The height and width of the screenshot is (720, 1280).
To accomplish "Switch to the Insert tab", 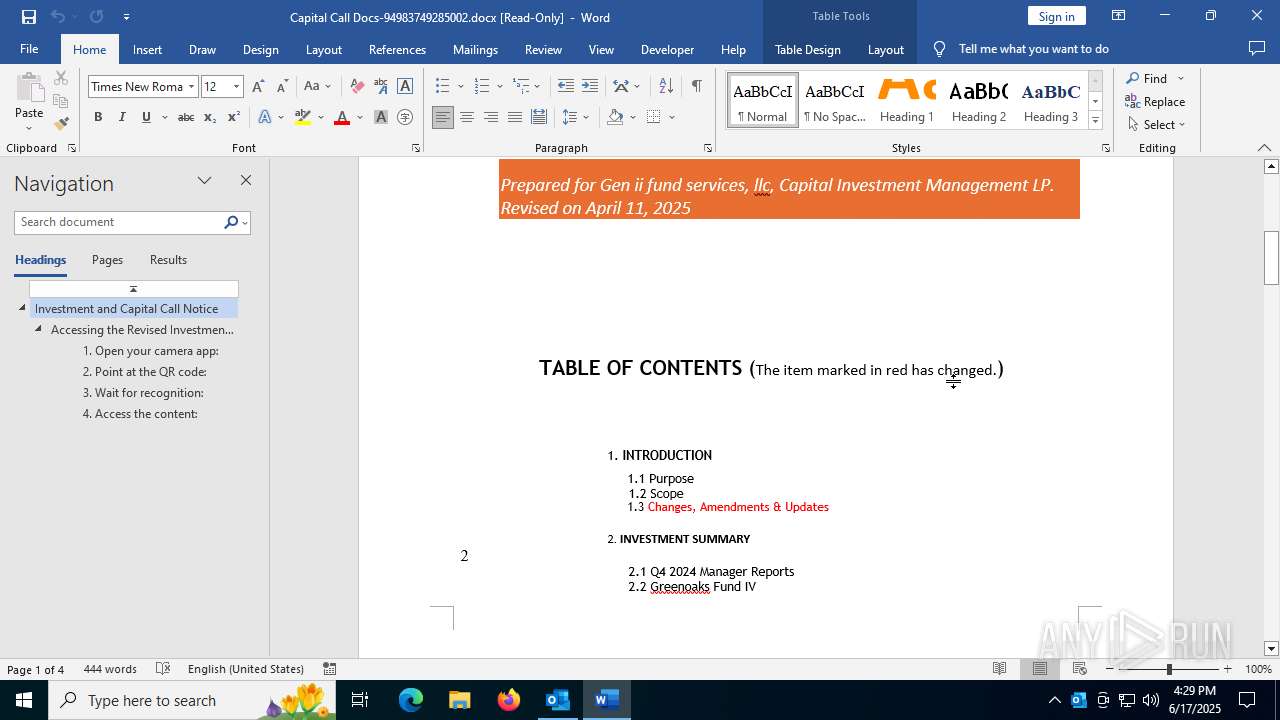I will [x=147, y=49].
